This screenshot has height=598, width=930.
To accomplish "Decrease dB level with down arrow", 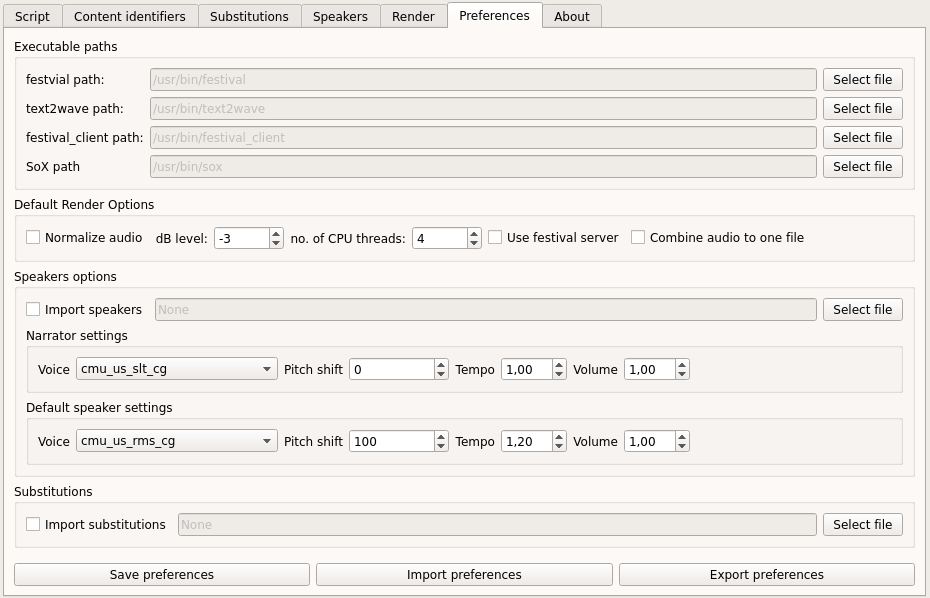I will (x=276, y=243).
